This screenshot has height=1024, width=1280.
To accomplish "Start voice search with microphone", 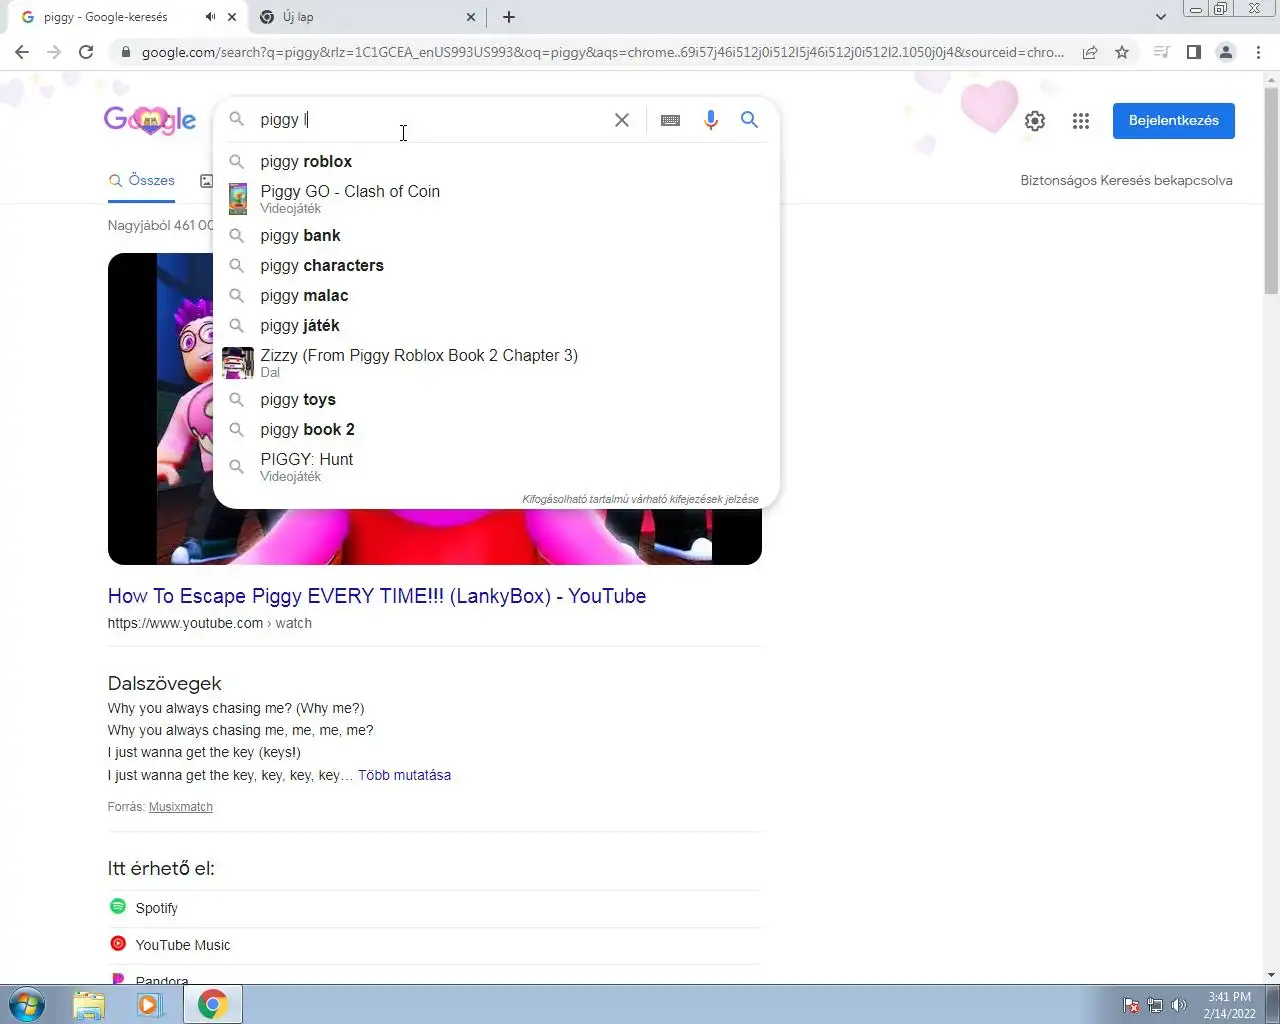I will (x=710, y=120).
